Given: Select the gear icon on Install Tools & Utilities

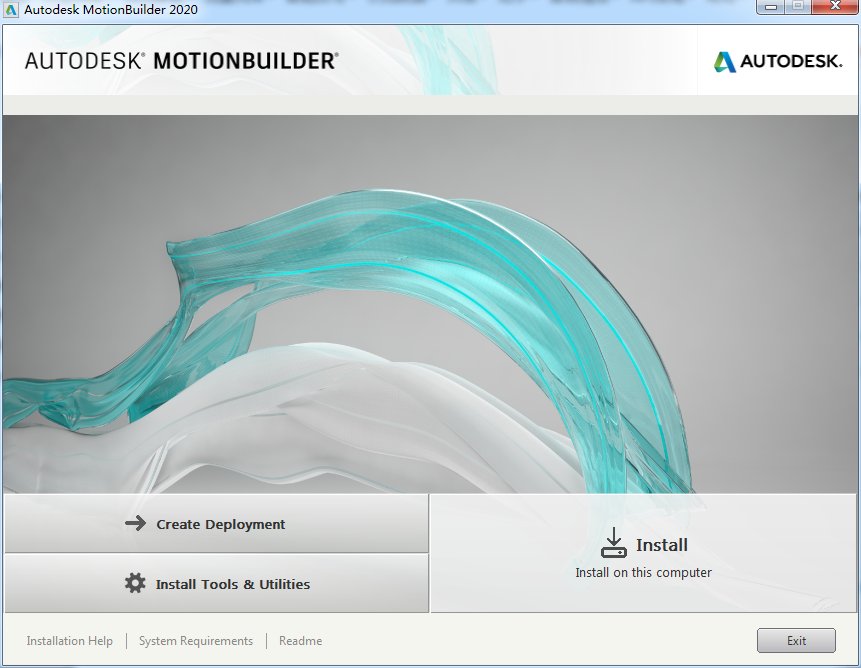Looking at the screenshot, I should click(135, 583).
